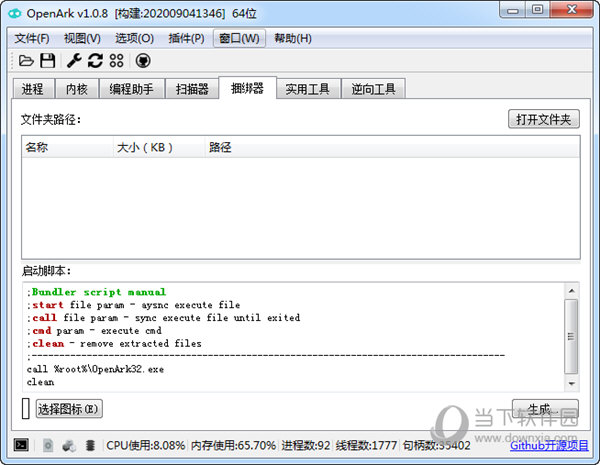Open the 插件(P) menu

tap(186, 38)
